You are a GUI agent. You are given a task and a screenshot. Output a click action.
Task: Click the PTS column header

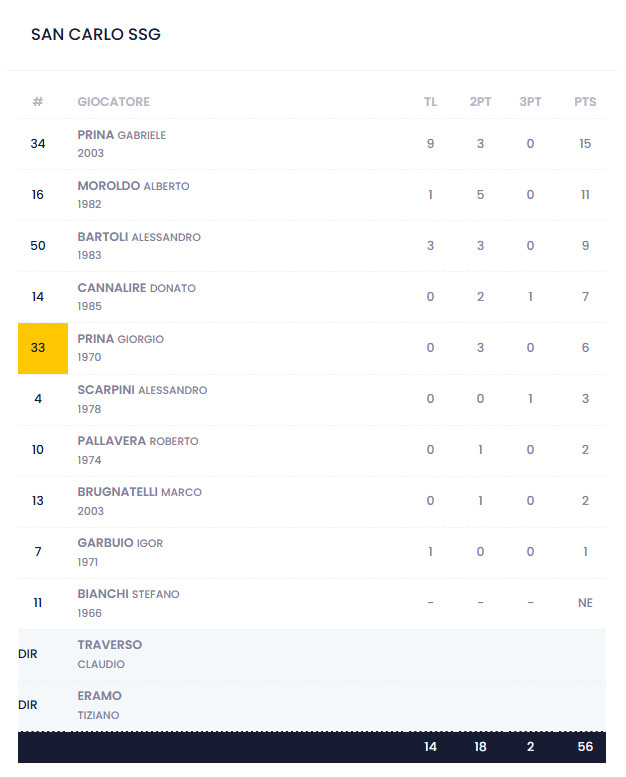click(585, 102)
